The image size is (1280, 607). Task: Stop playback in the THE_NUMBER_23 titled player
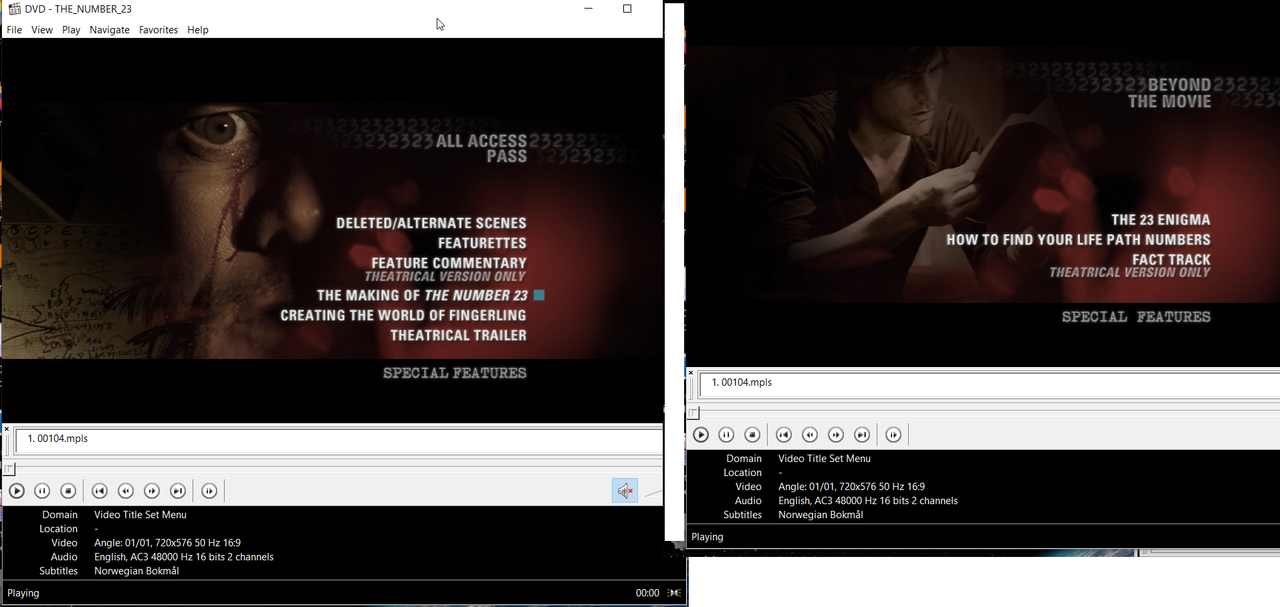point(68,491)
